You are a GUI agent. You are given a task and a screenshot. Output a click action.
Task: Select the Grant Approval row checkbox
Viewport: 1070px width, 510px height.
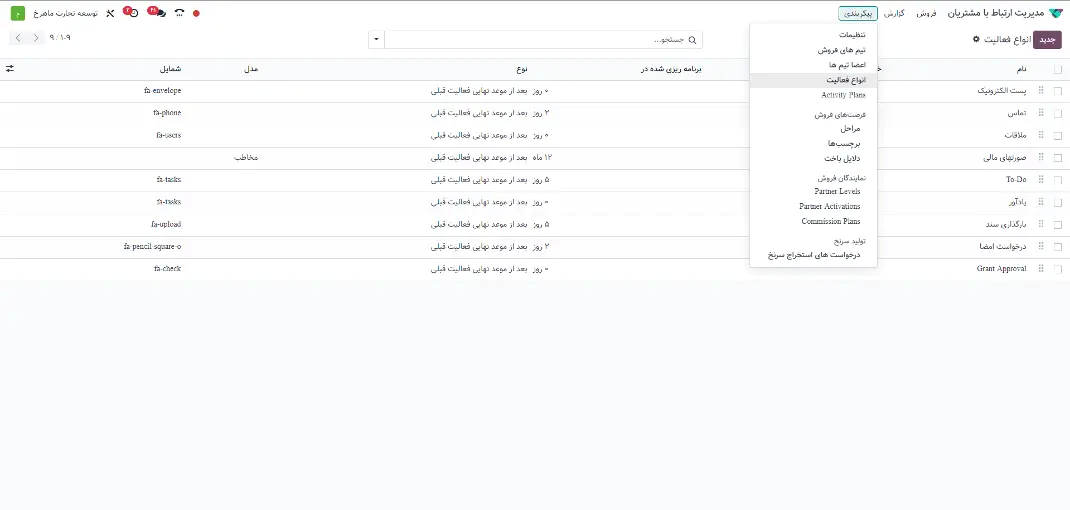1058,269
